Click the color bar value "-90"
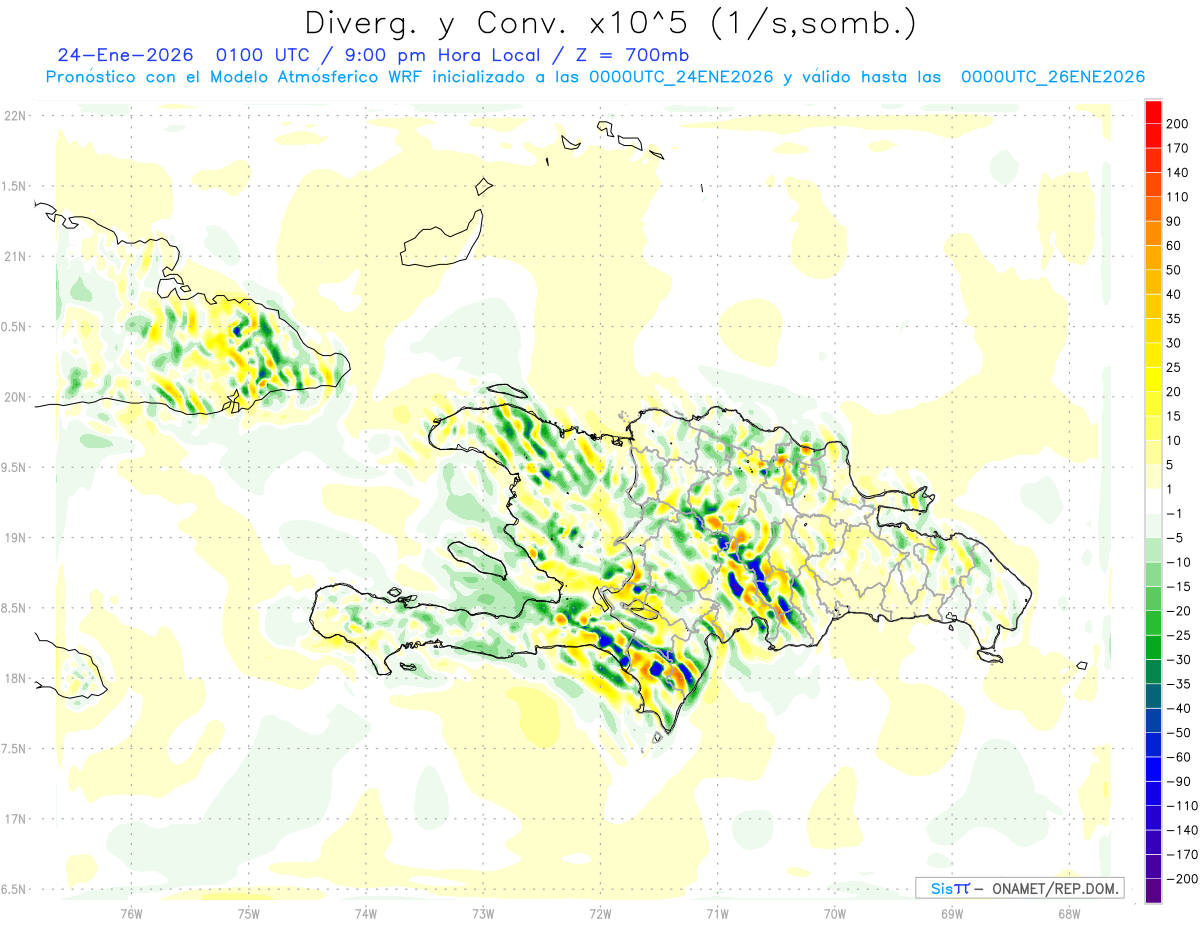 click(1178, 782)
